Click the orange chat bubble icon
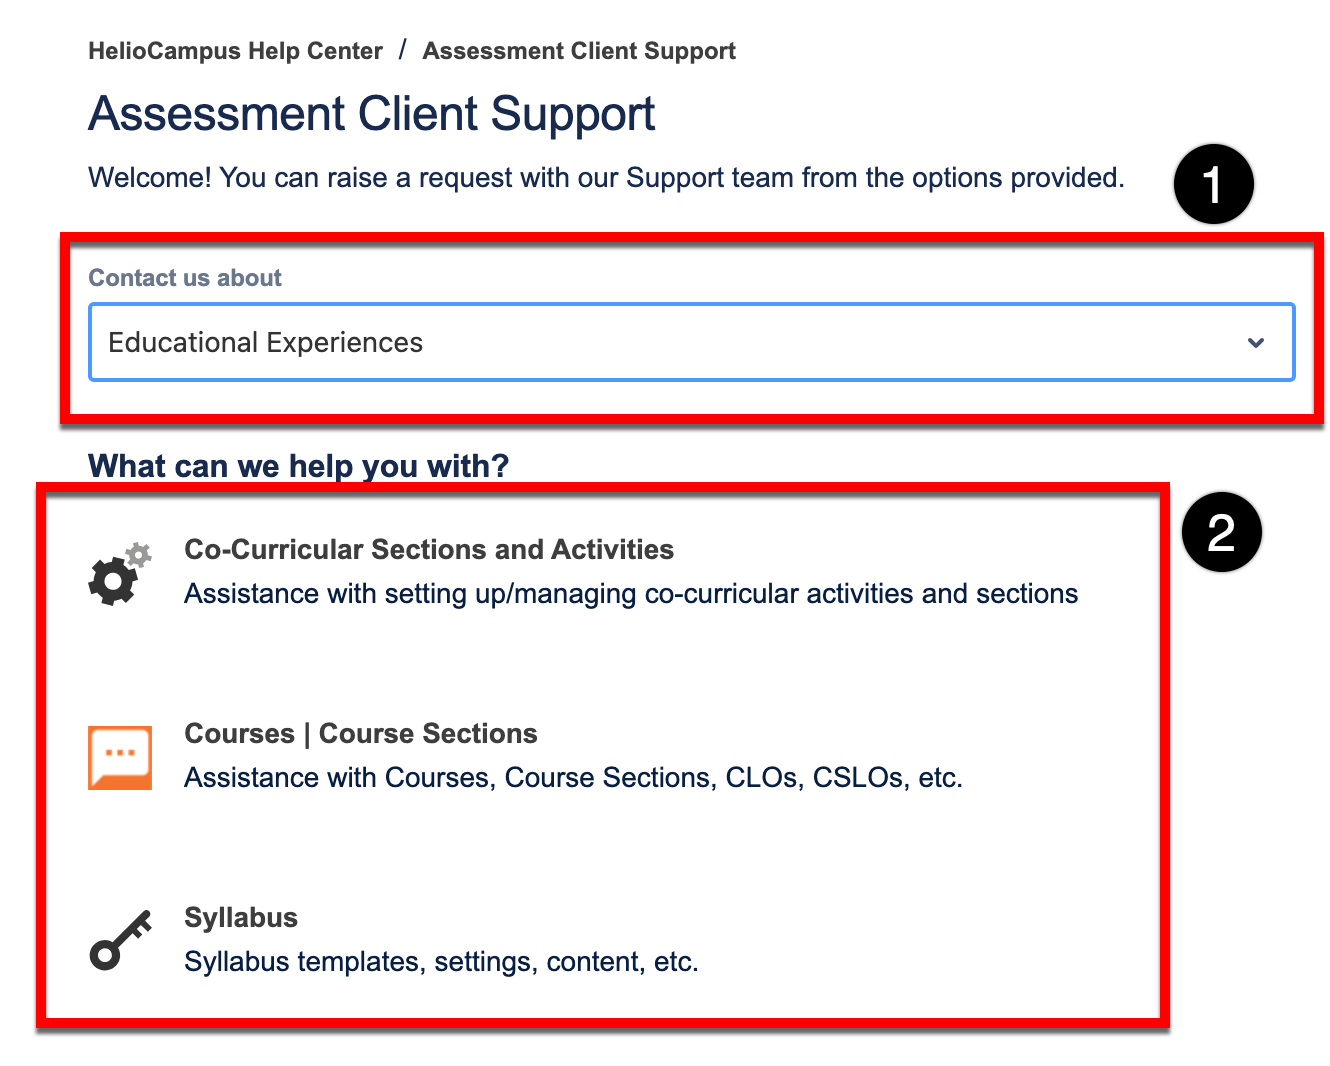 pyautogui.click(x=120, y=758)
